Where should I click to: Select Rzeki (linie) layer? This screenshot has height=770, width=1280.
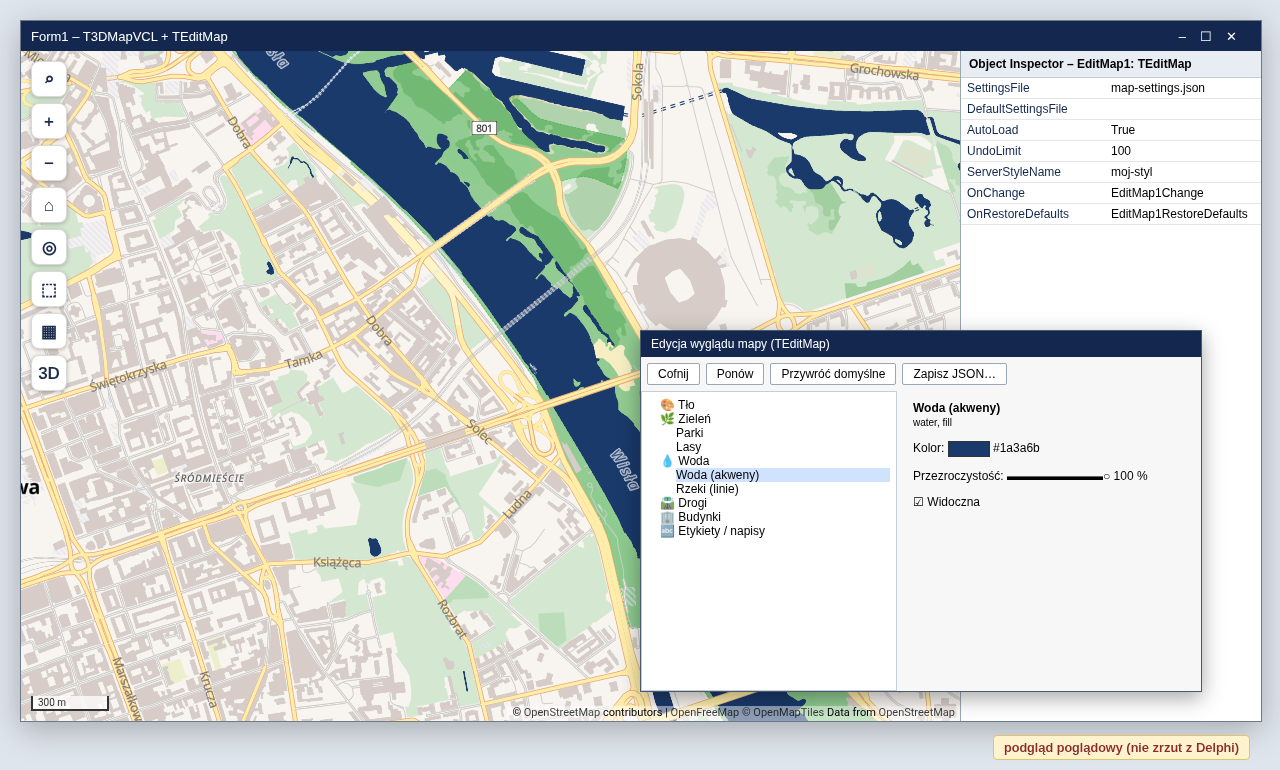point(707,489)
